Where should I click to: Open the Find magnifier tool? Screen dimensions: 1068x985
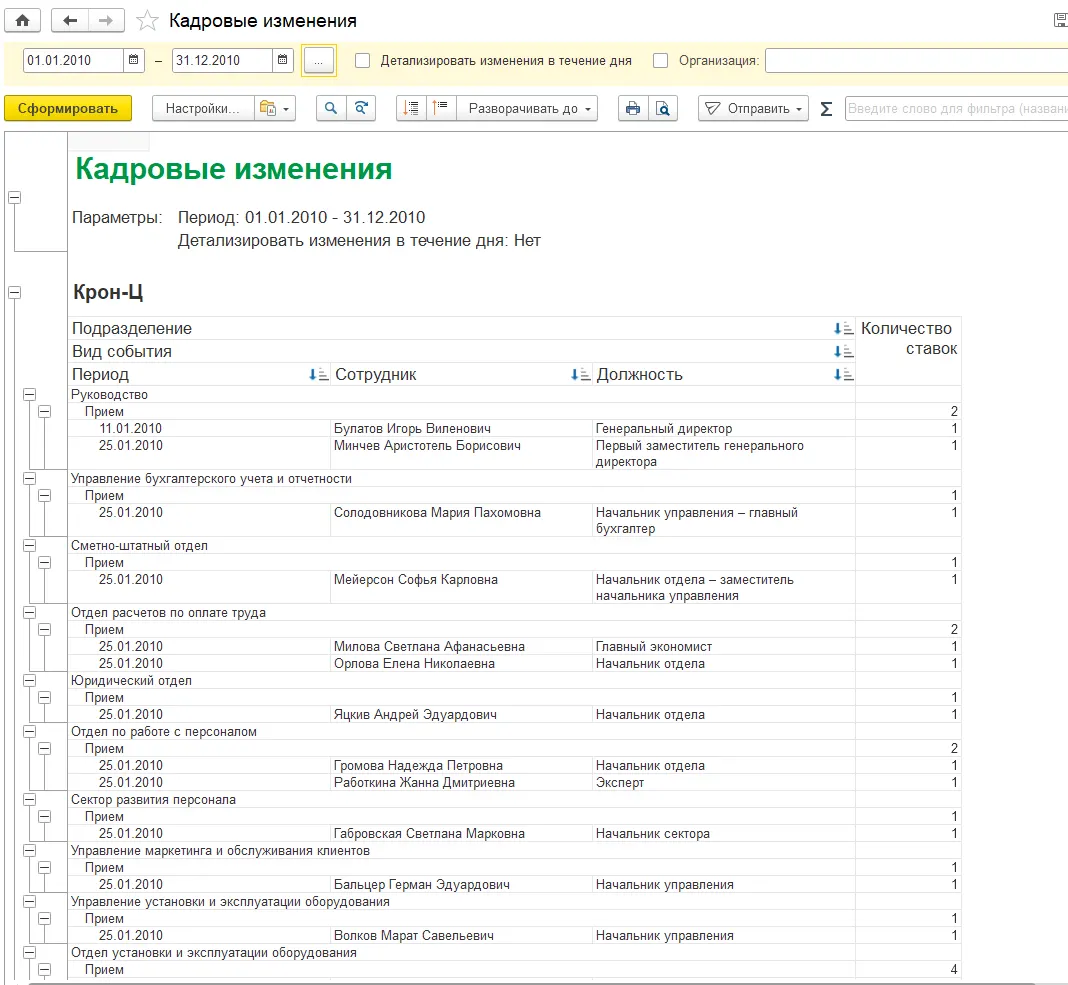point(331,108)
